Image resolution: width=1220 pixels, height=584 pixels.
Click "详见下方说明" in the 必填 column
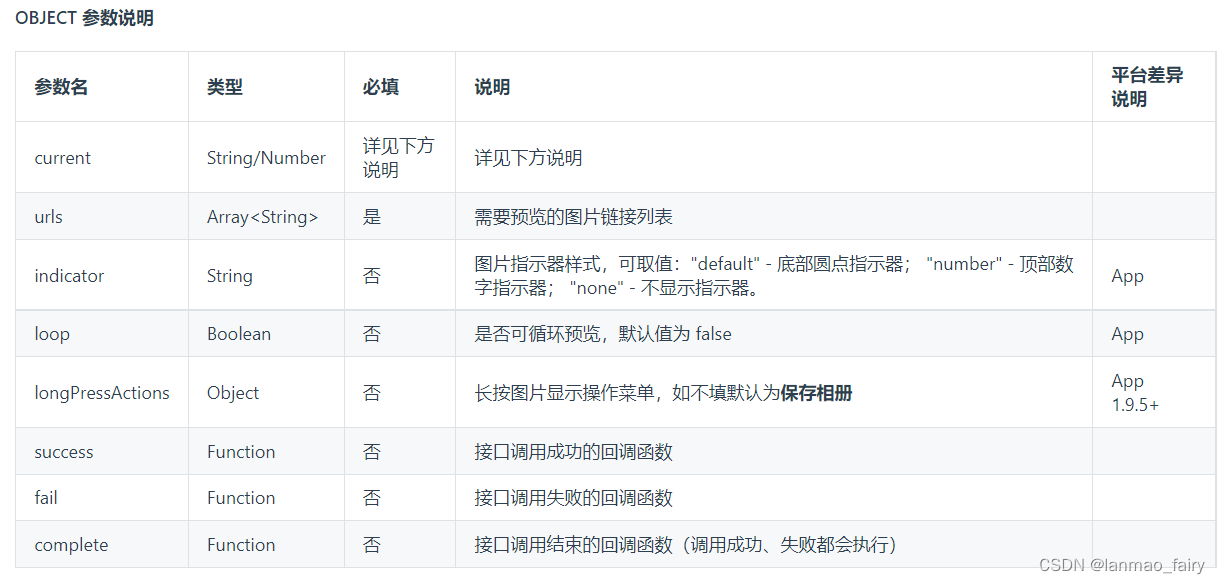point(398,158)
